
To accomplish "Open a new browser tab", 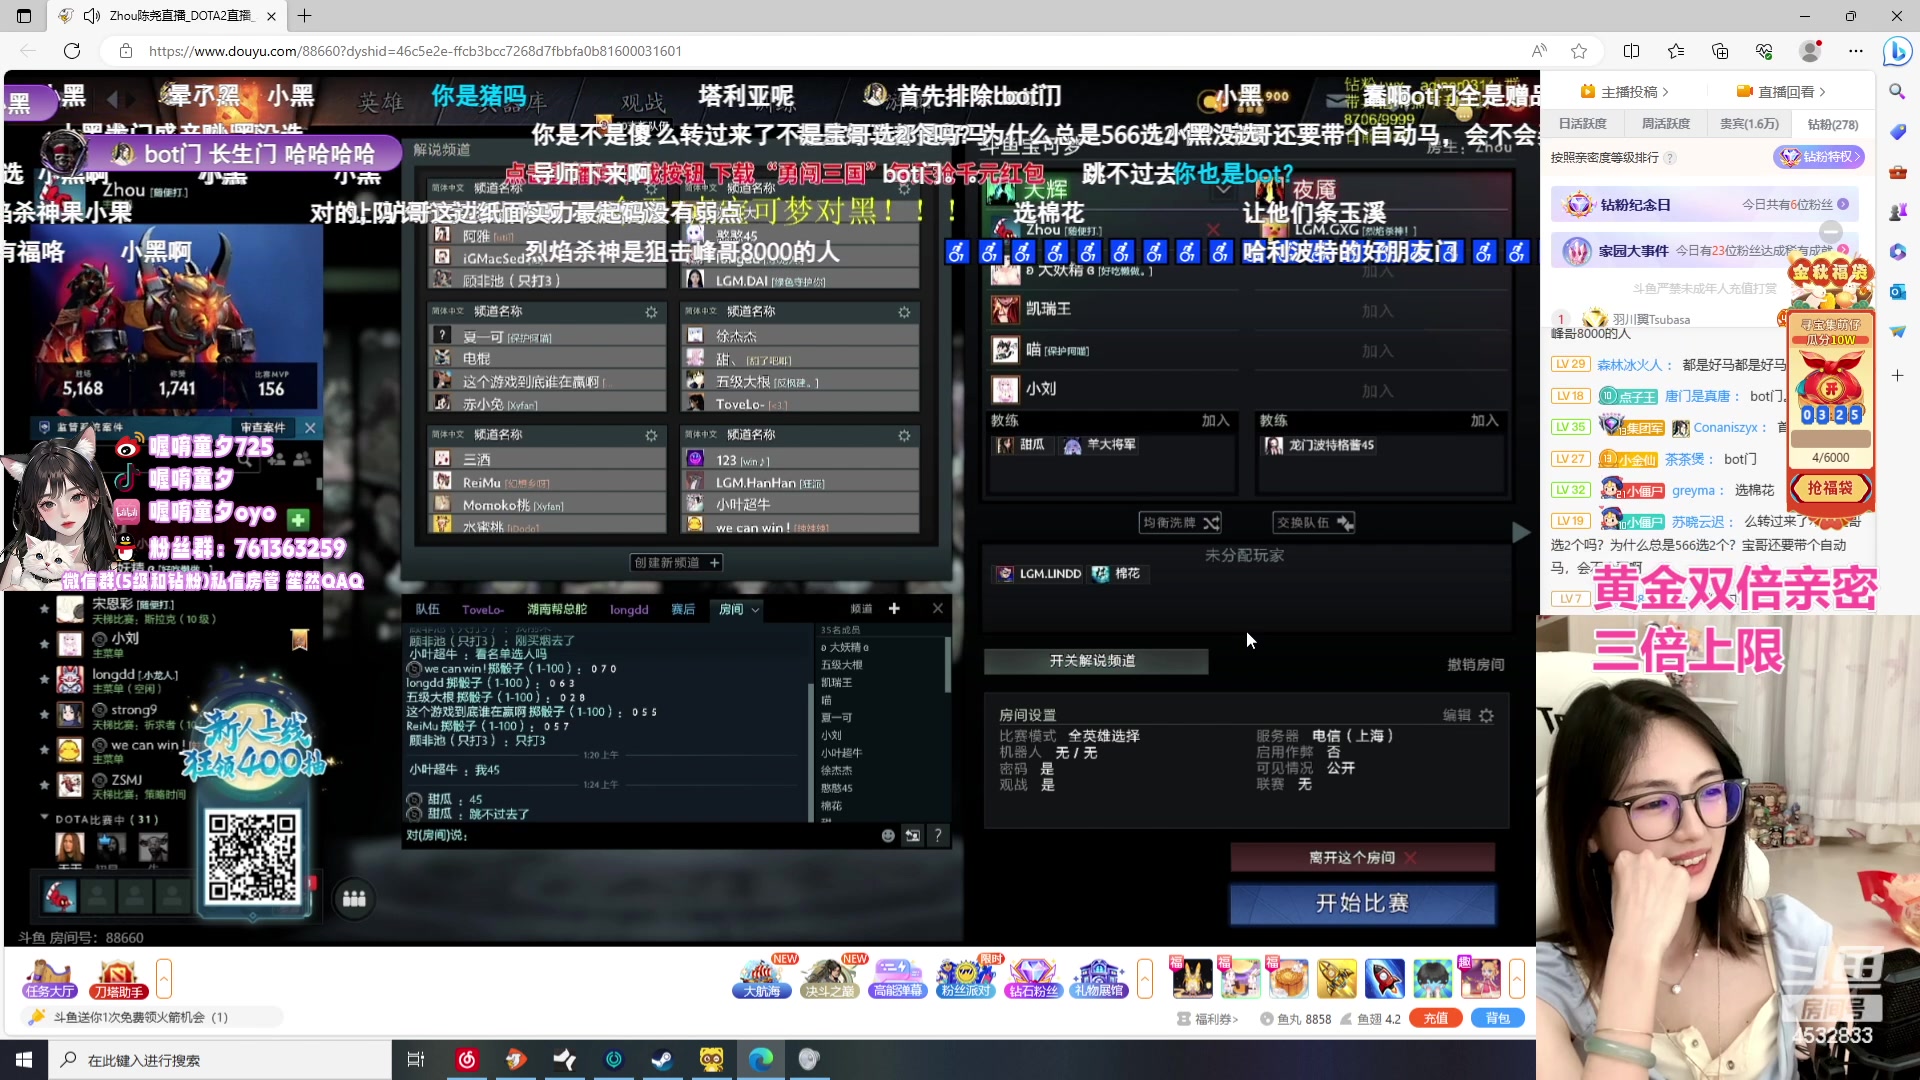I will [x=305, y=16].
